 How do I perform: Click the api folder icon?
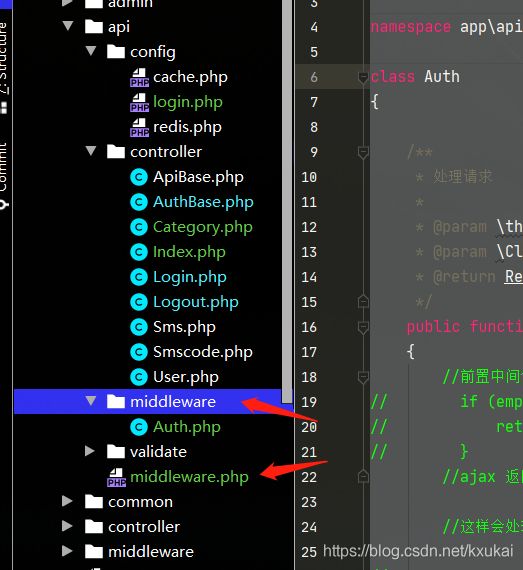[94, 26]
